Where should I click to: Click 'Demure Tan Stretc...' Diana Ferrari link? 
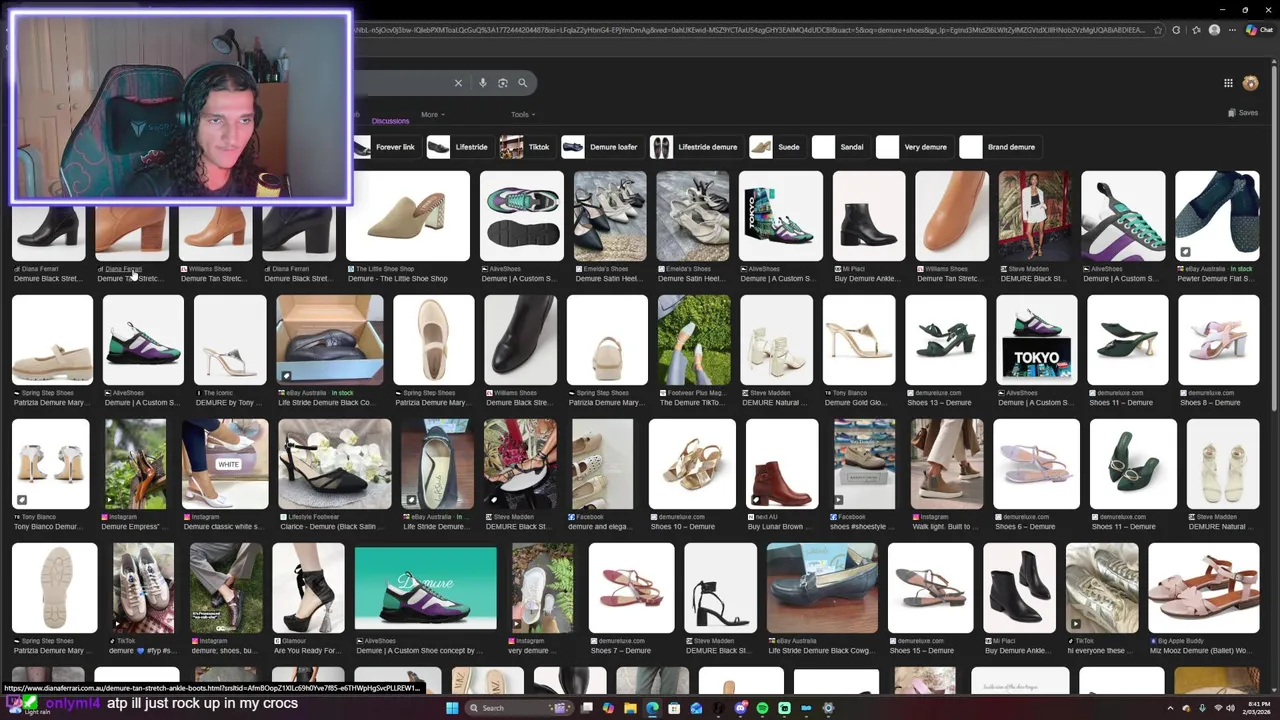click(x=129, y=279)
